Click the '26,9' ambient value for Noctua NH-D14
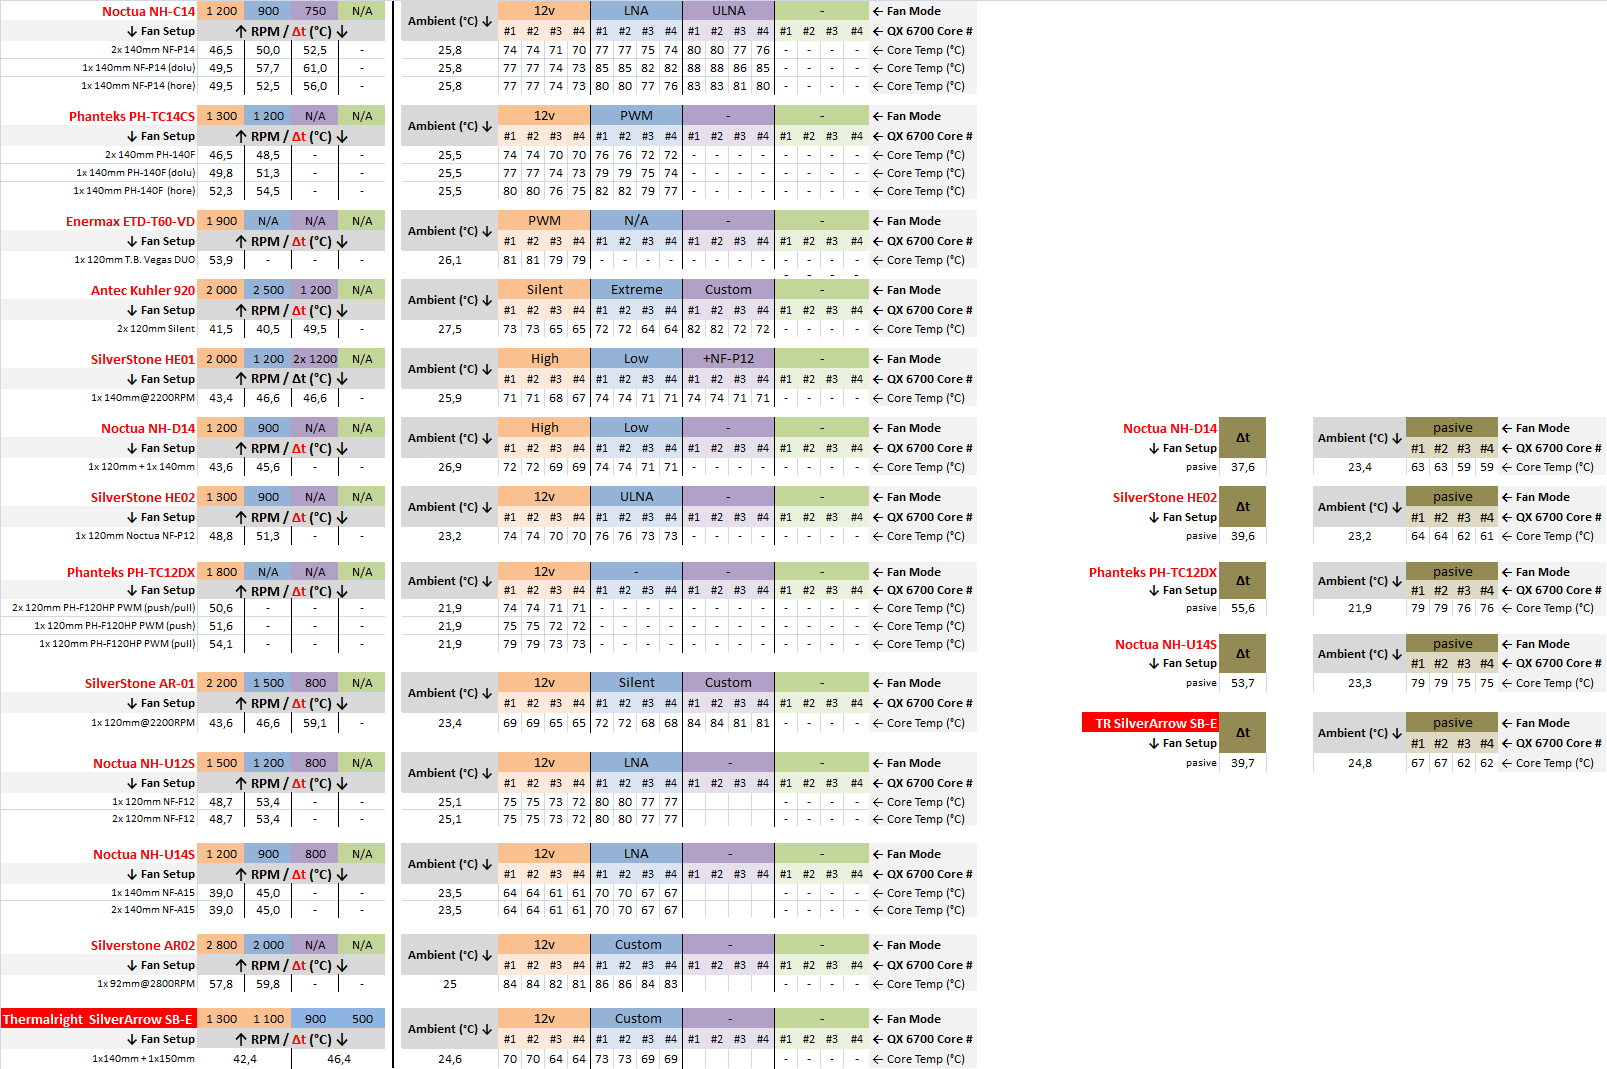1607x1069 pixels. tap(450, 467)
